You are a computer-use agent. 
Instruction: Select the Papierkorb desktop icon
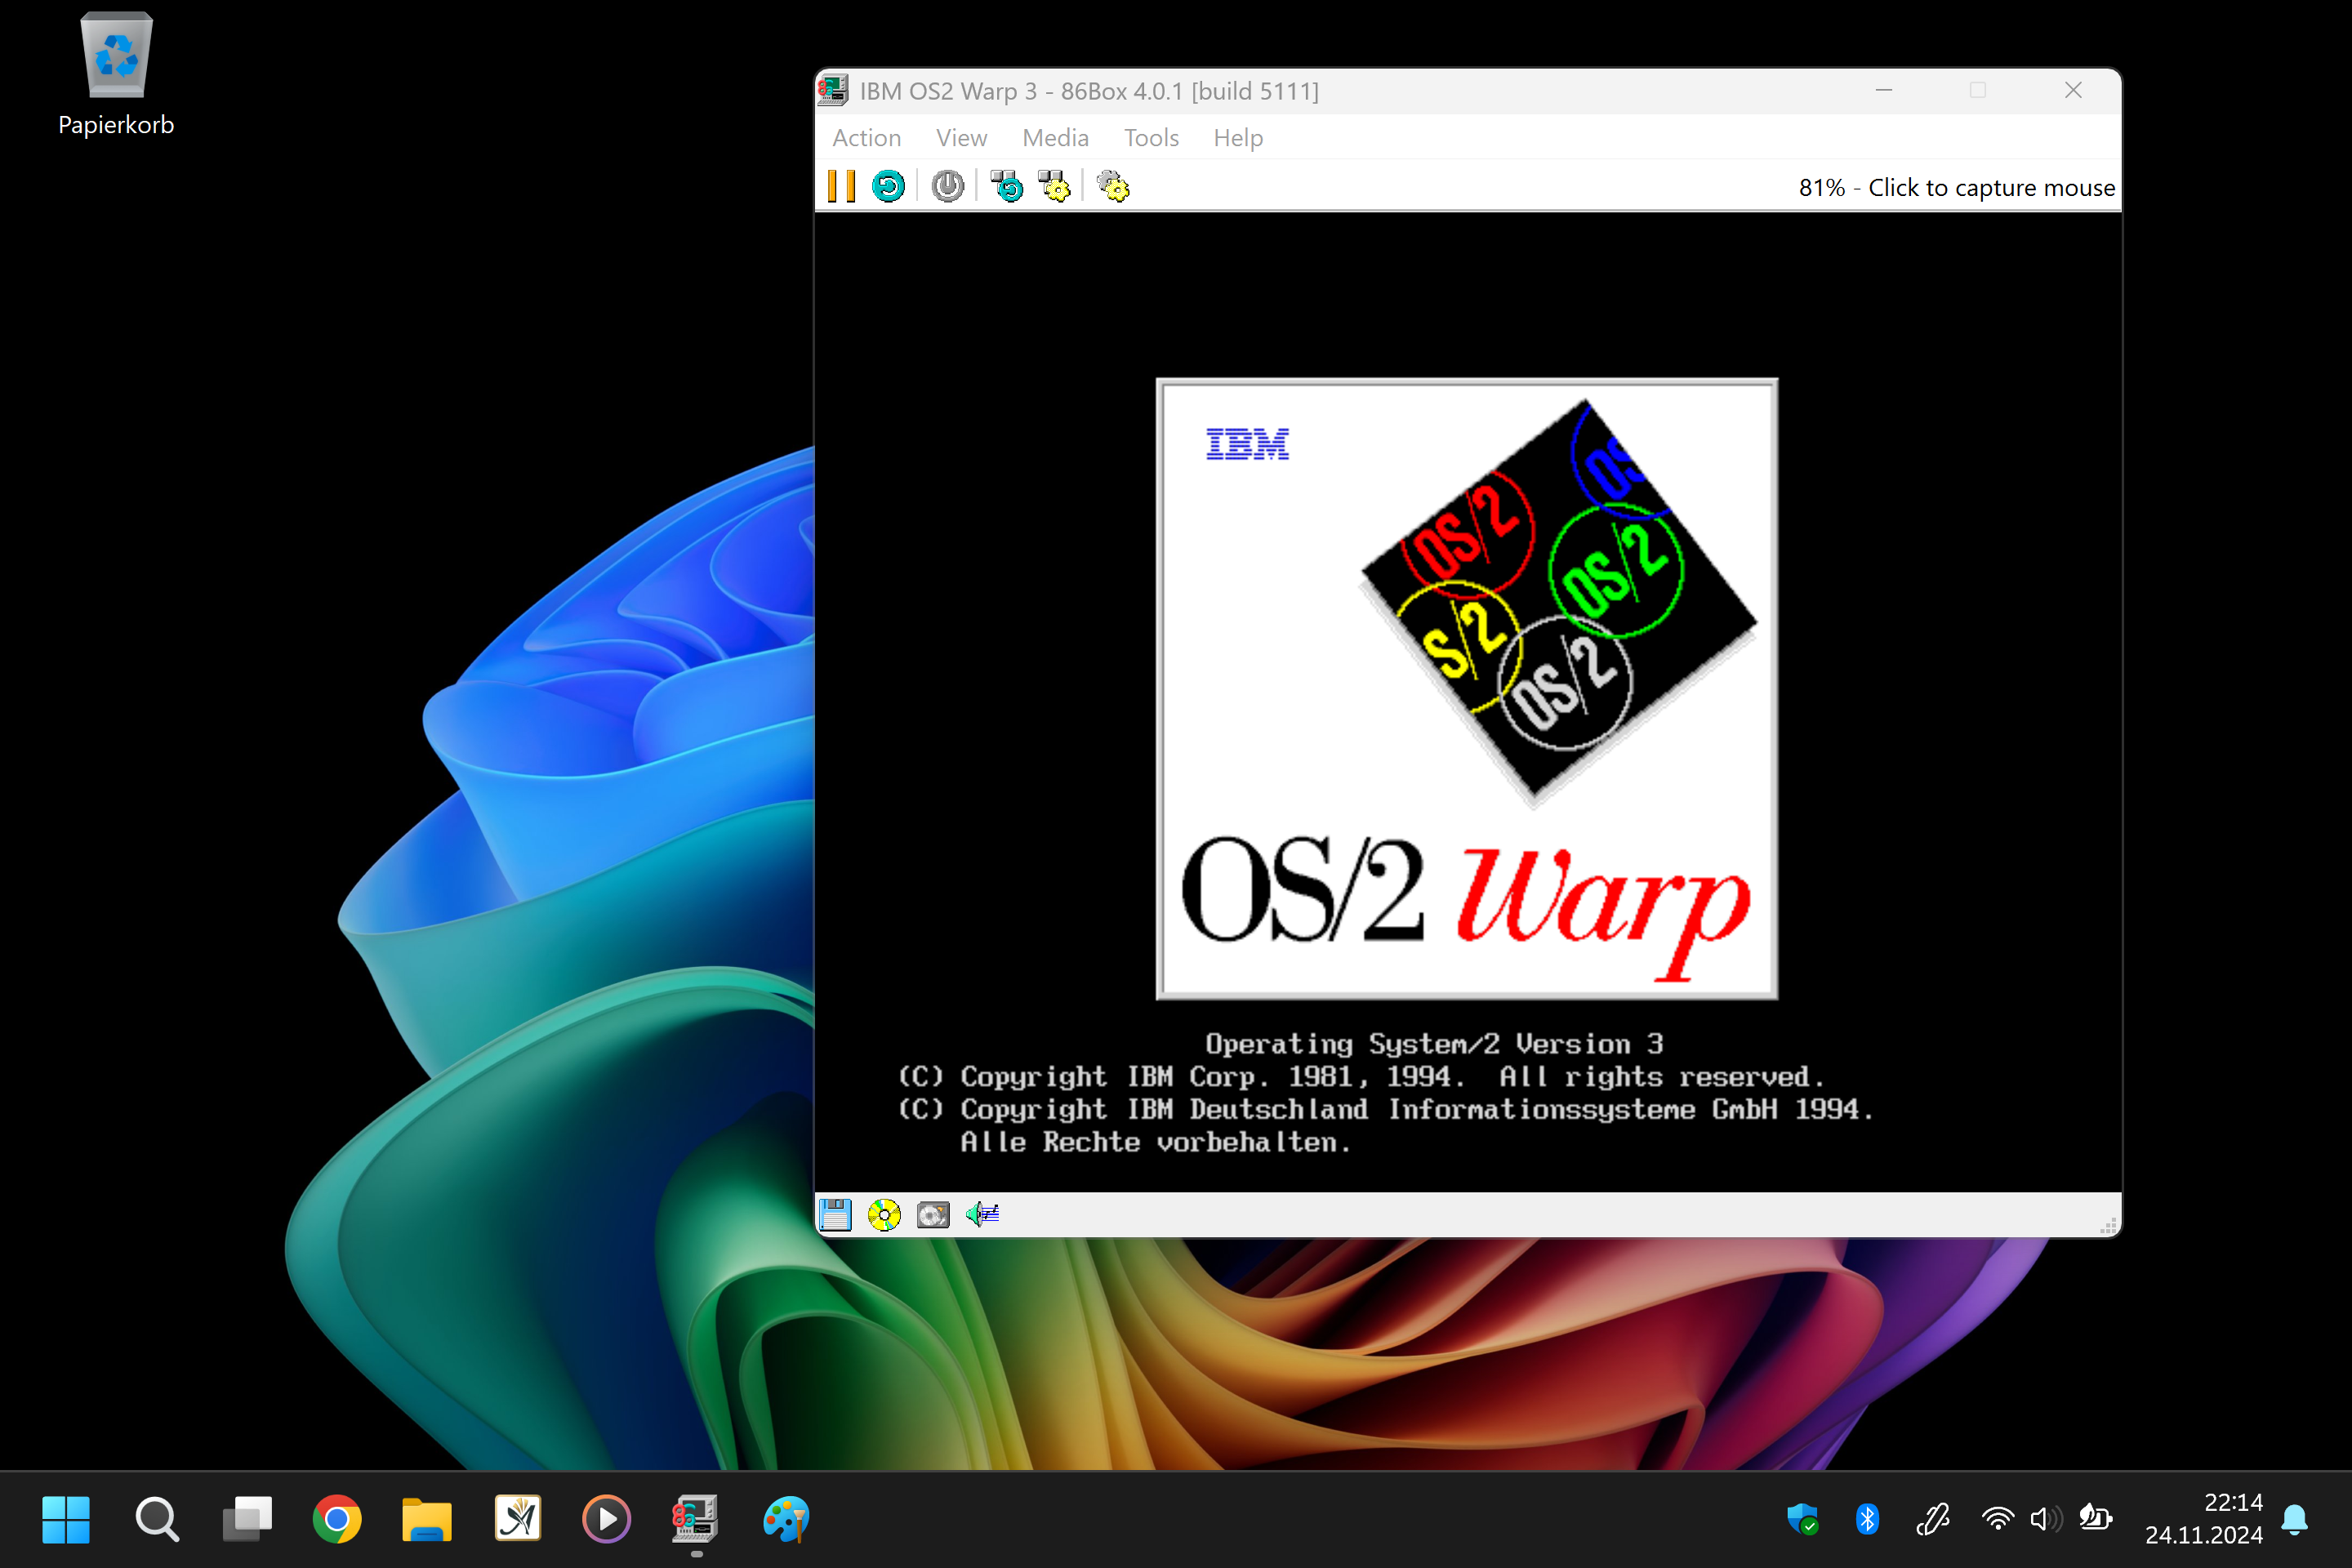tap(116, 75)
